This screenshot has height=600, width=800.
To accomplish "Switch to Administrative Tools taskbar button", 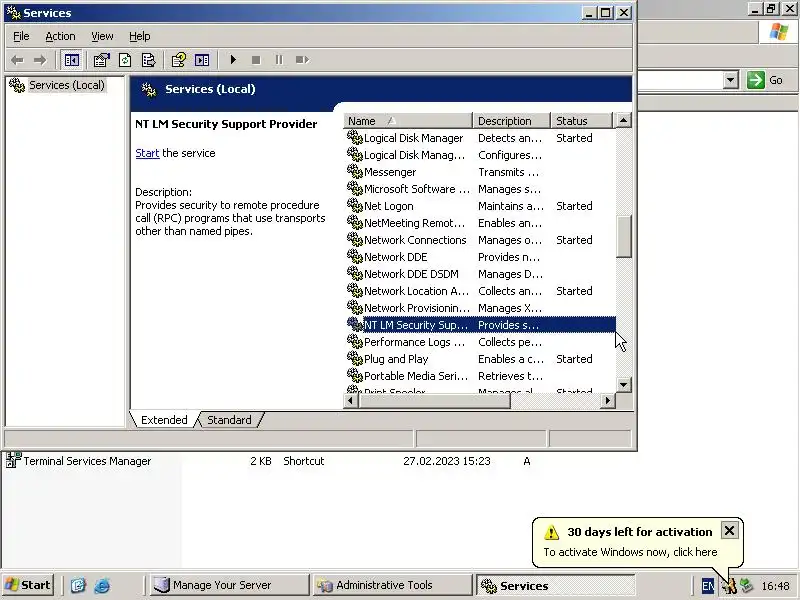I will 392,585.
